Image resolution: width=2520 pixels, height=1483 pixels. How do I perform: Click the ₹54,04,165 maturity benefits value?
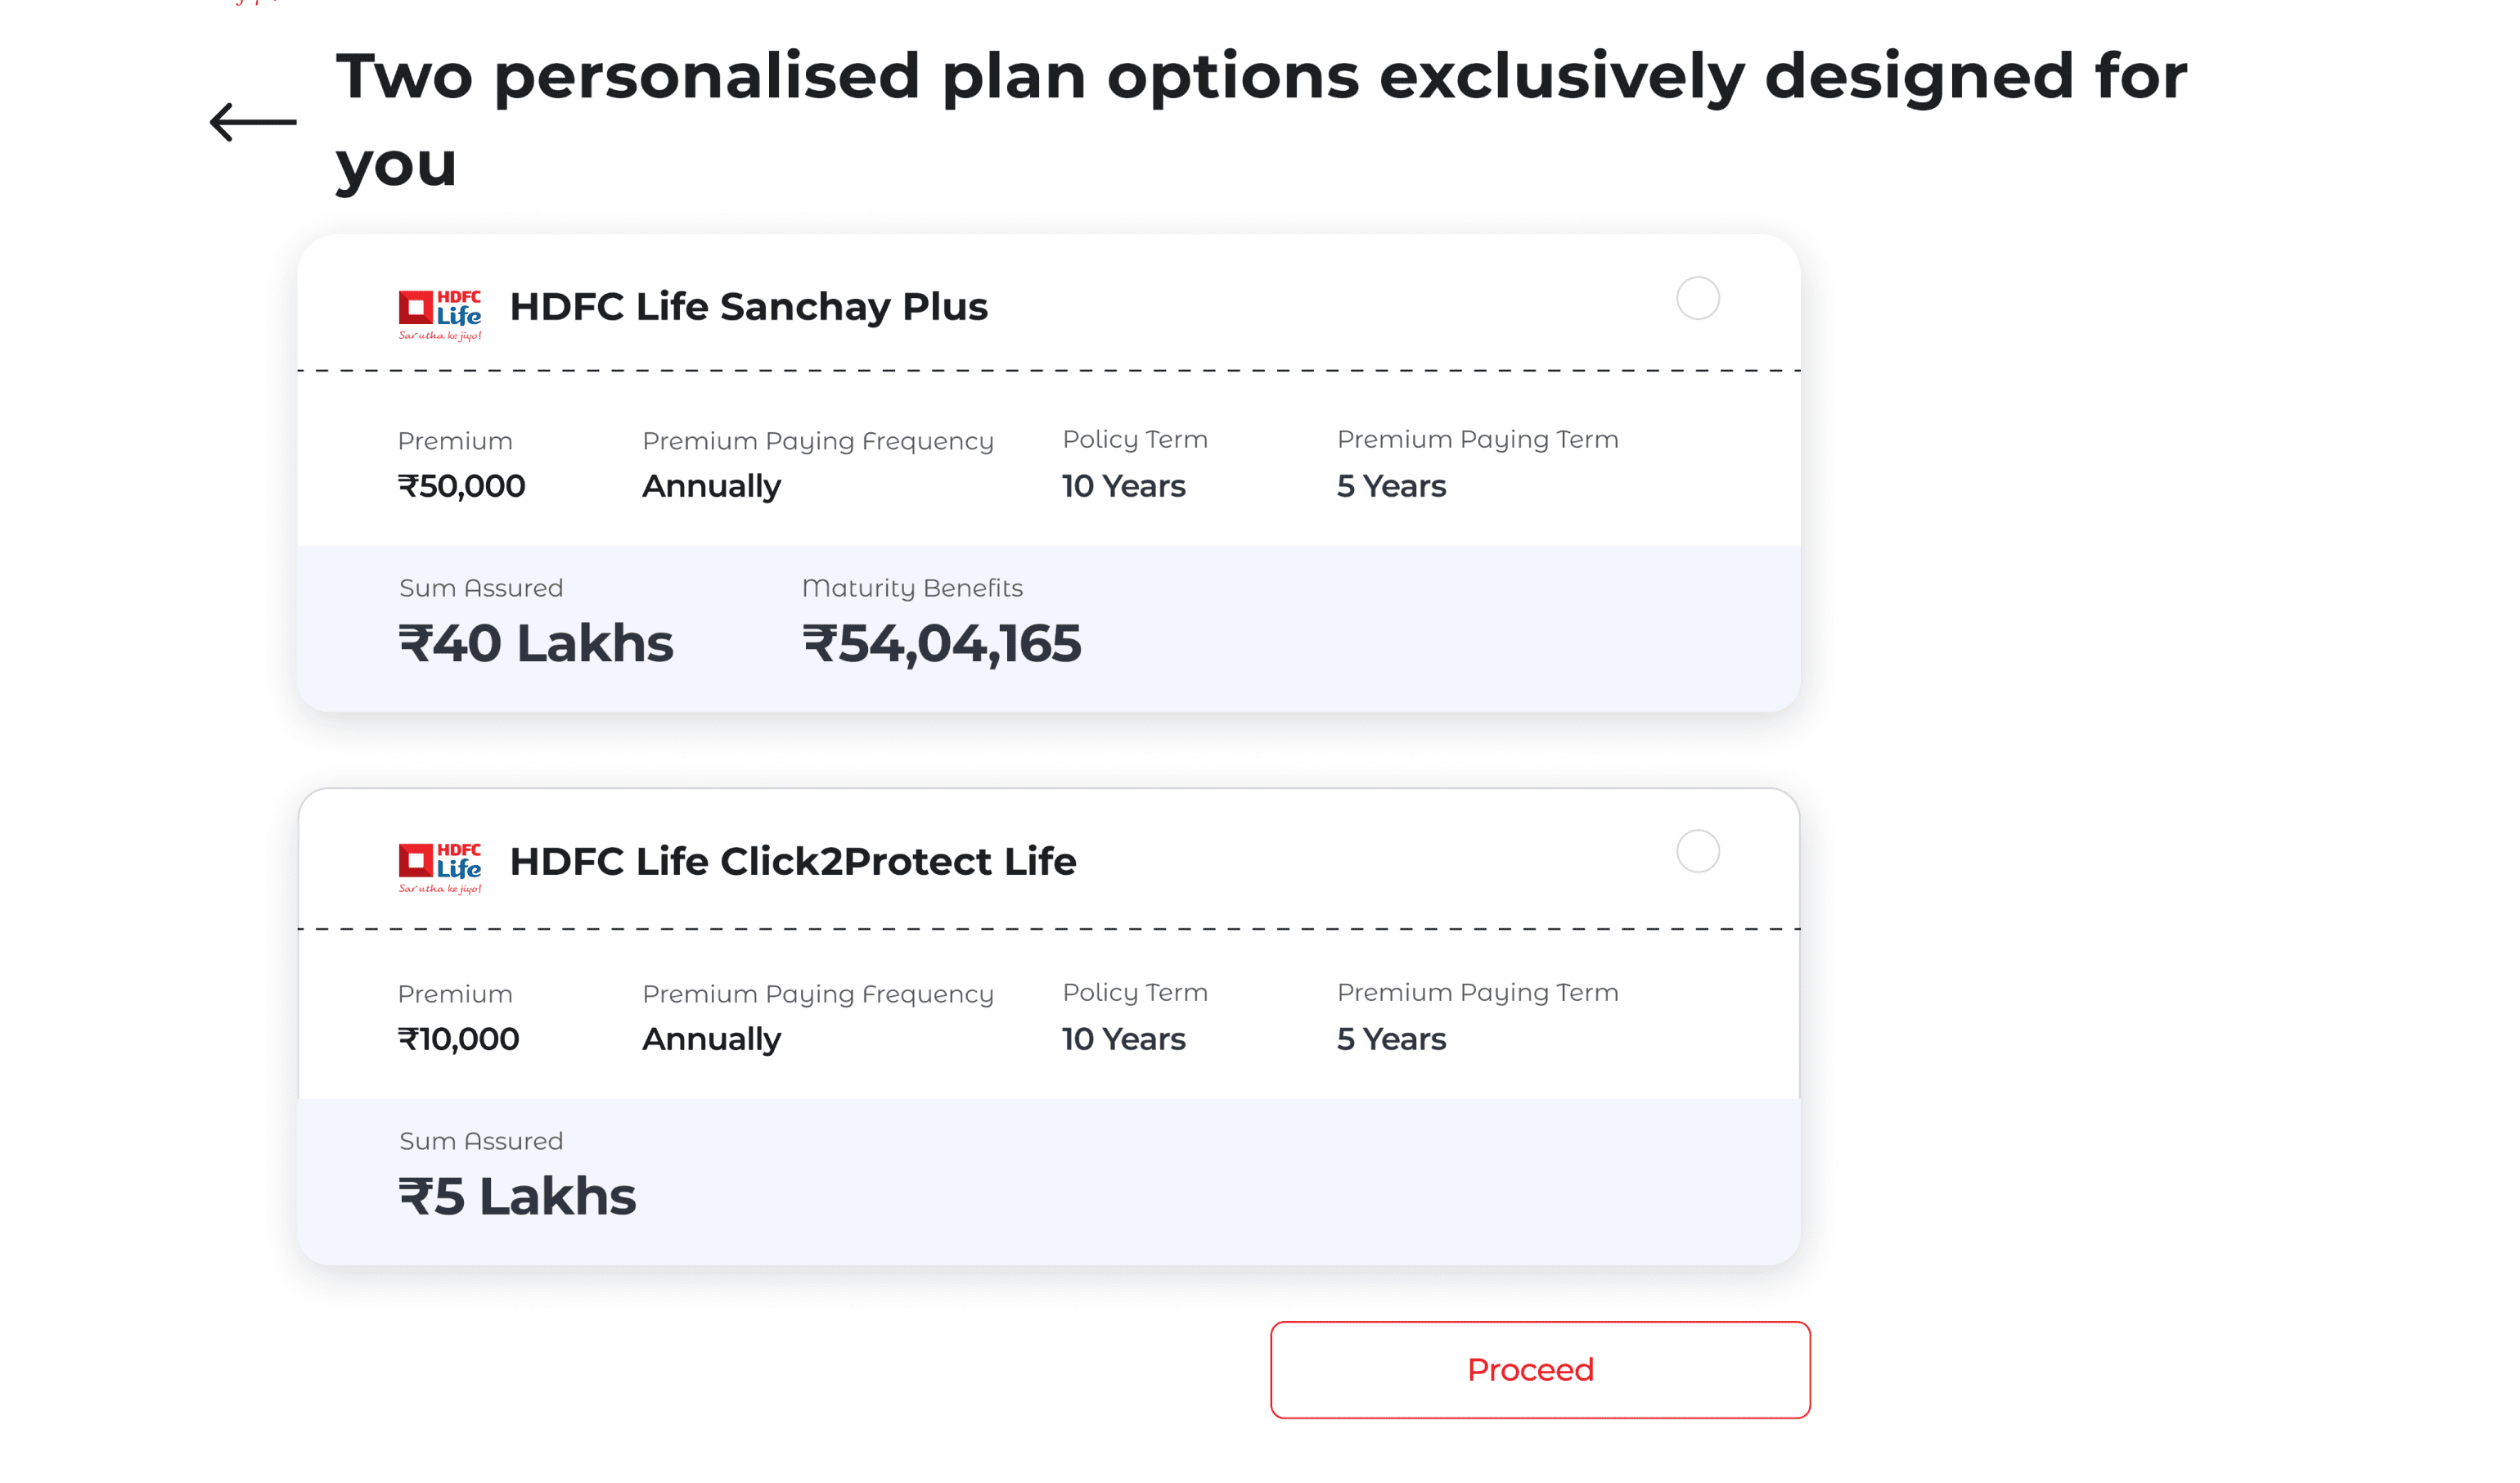(942, 643)
